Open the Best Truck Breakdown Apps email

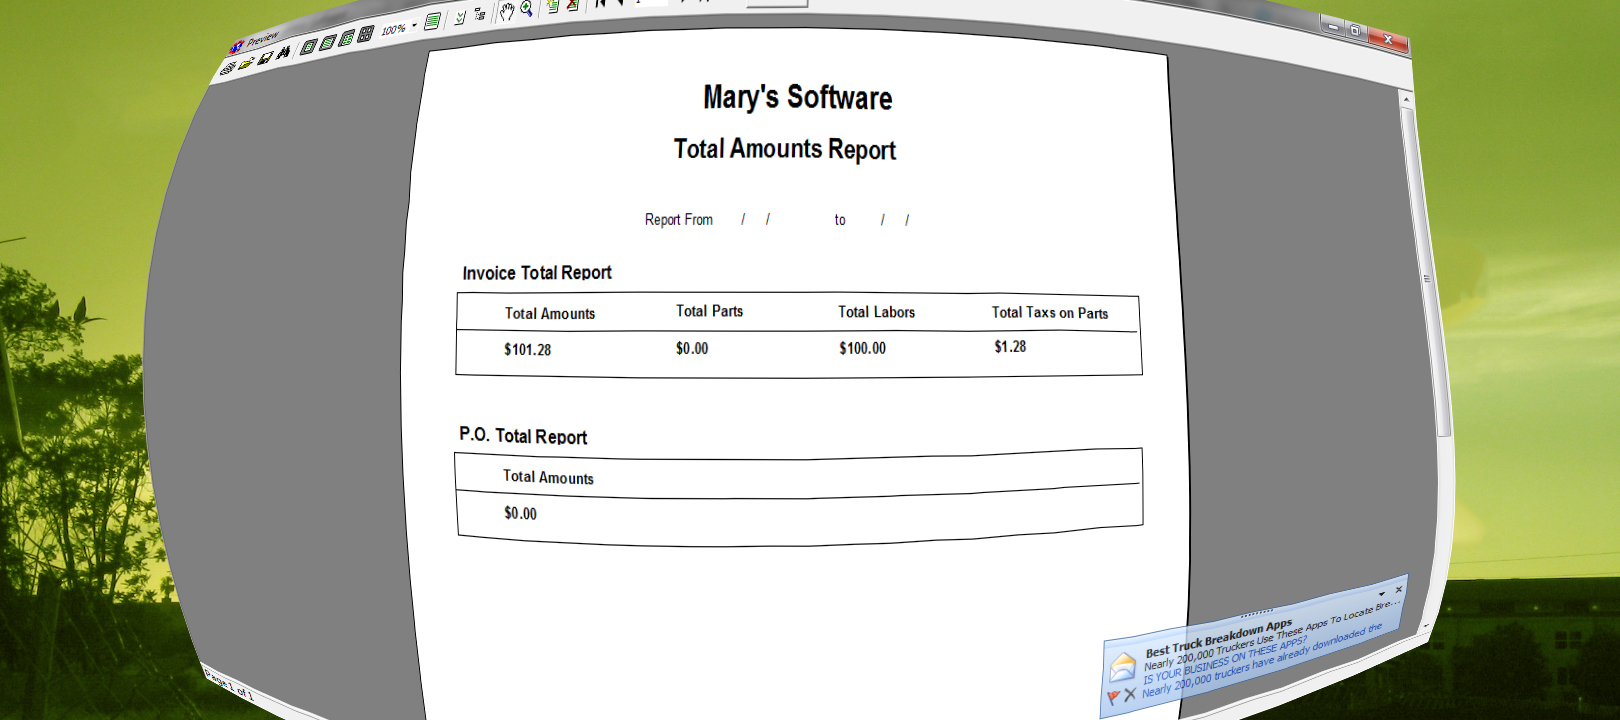(1218, 638)
